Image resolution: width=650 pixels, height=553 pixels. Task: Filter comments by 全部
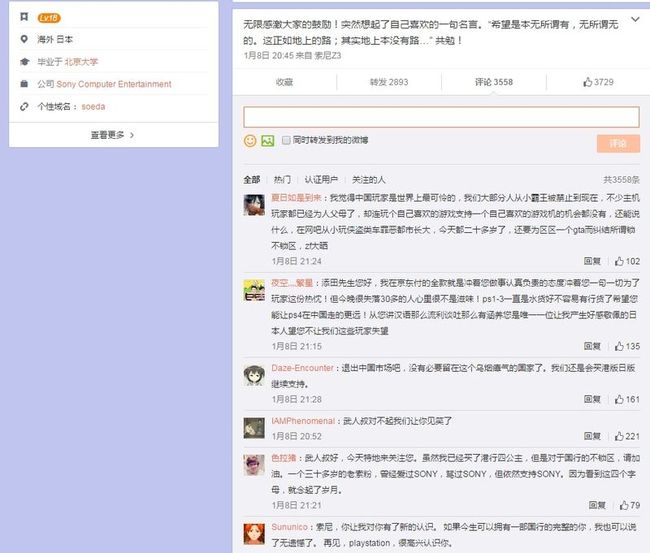252,179
